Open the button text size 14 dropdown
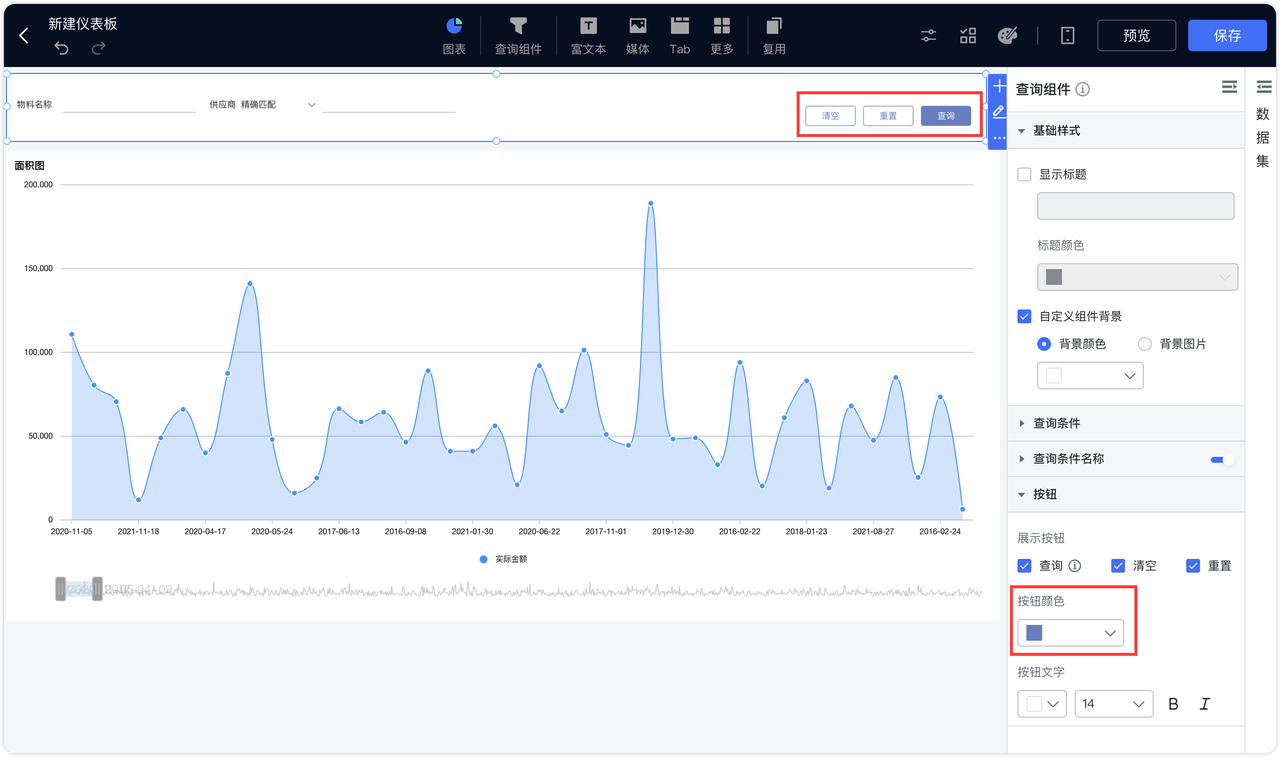The width and height of the screenshot is (1280, 757). pos(1114,704)
